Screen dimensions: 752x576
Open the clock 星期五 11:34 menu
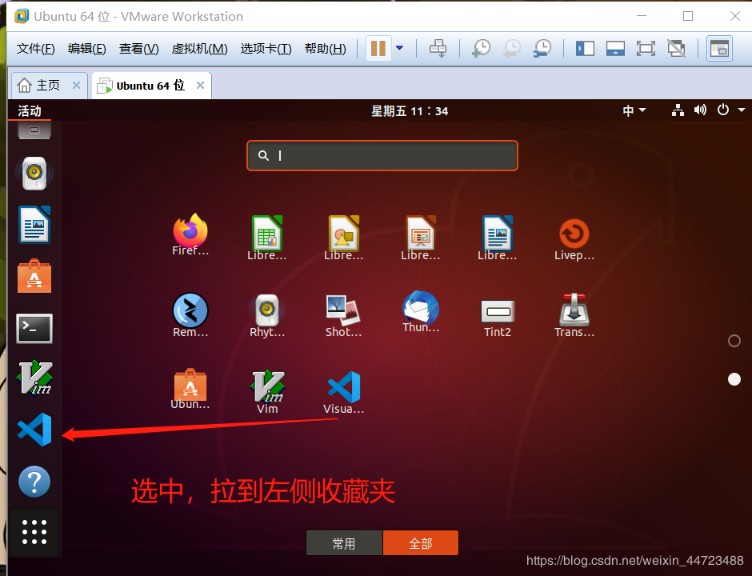pyautogui.click(x=410, y=111)
